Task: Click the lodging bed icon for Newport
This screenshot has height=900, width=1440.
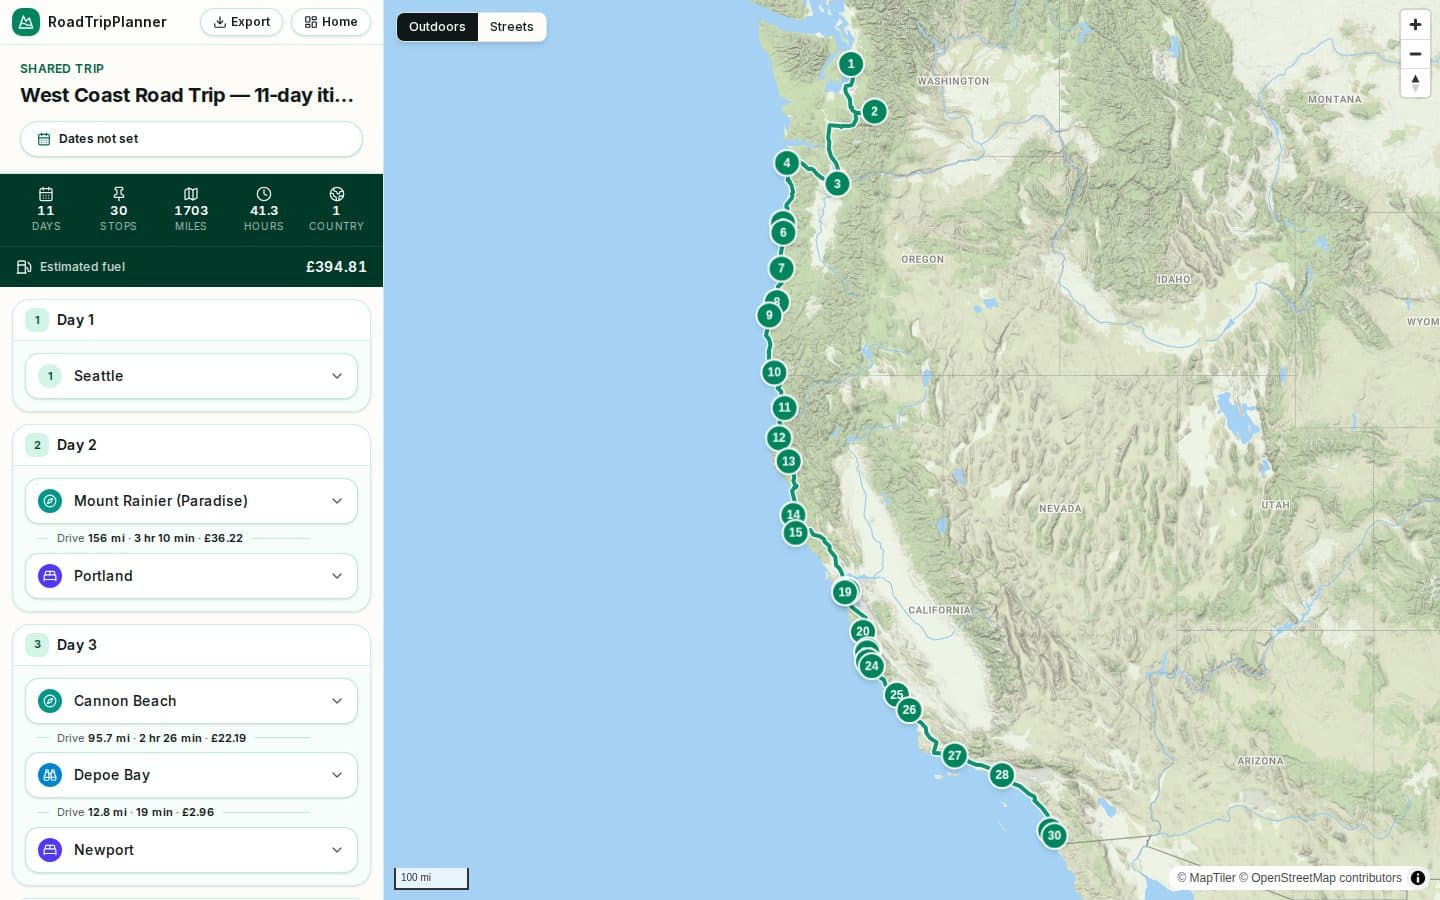Action: (50, 850)
